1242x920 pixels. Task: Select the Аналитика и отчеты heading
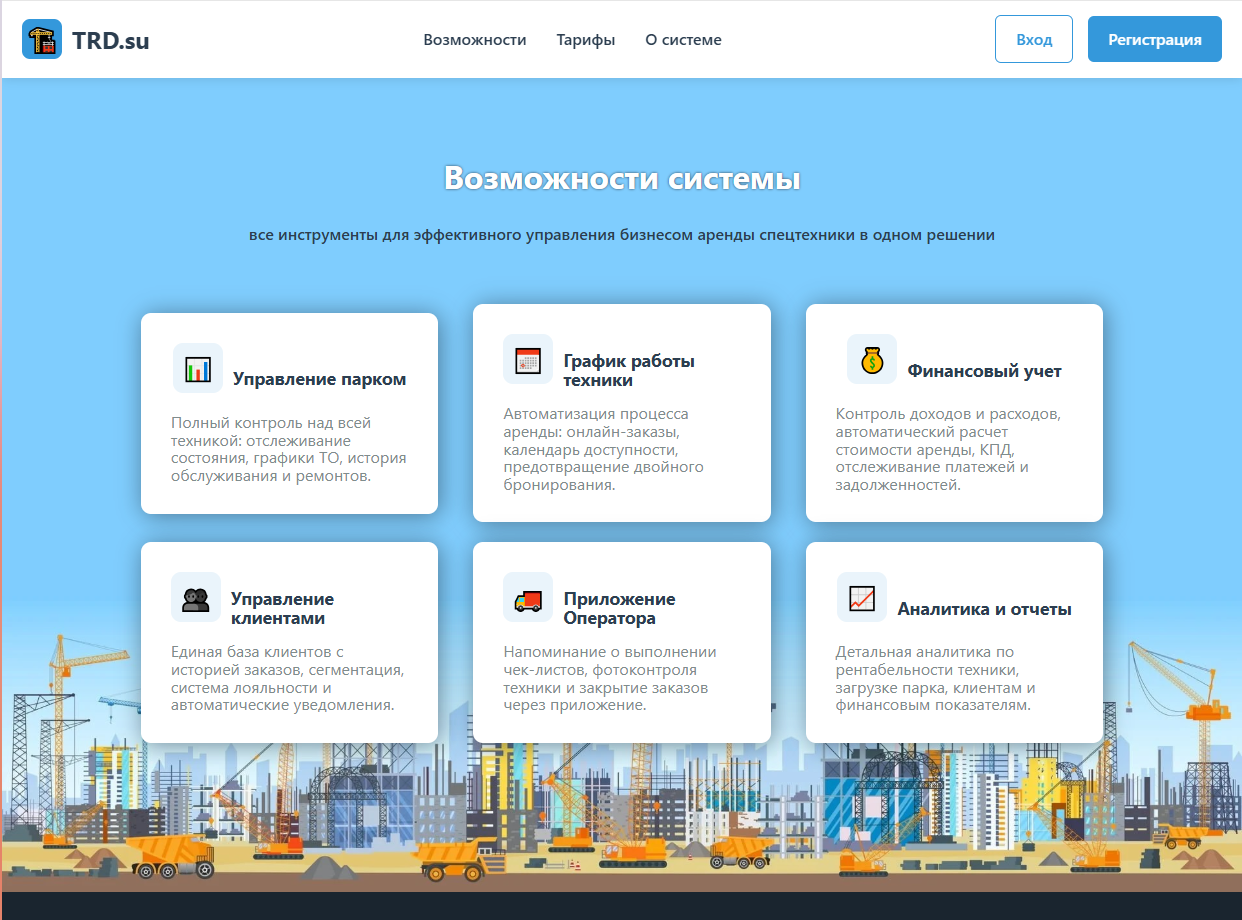pyautogui.click(x=985, y=609)
